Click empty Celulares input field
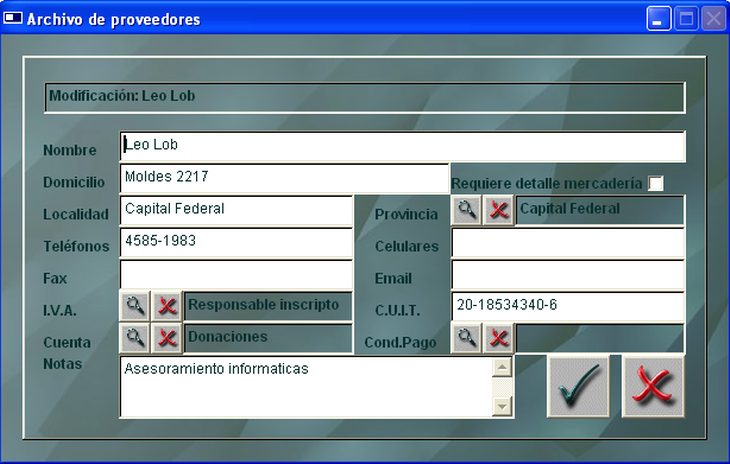The width and height of the screenshot is (730, 464). pyautogui.click(x=568, y=242)
